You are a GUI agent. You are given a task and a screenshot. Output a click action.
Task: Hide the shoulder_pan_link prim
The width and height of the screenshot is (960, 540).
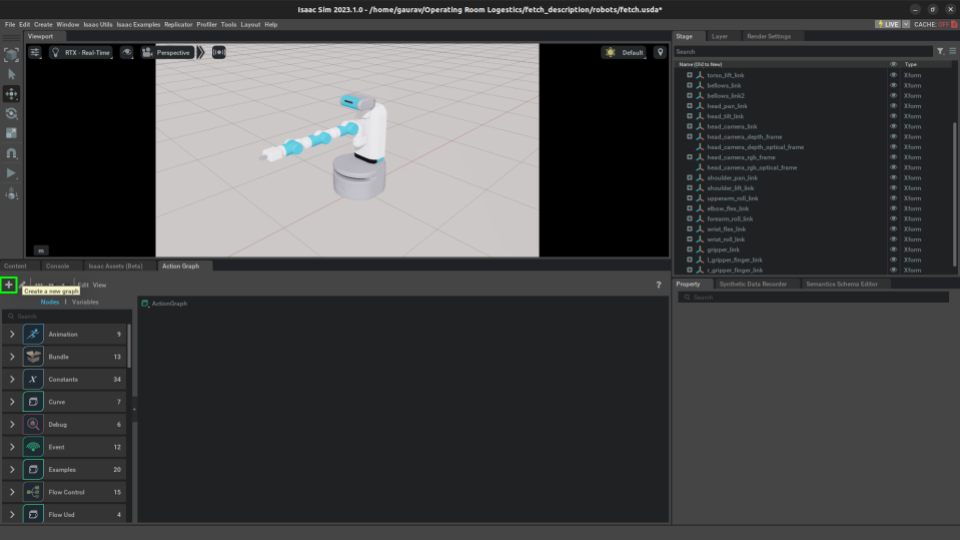[893, 178]
